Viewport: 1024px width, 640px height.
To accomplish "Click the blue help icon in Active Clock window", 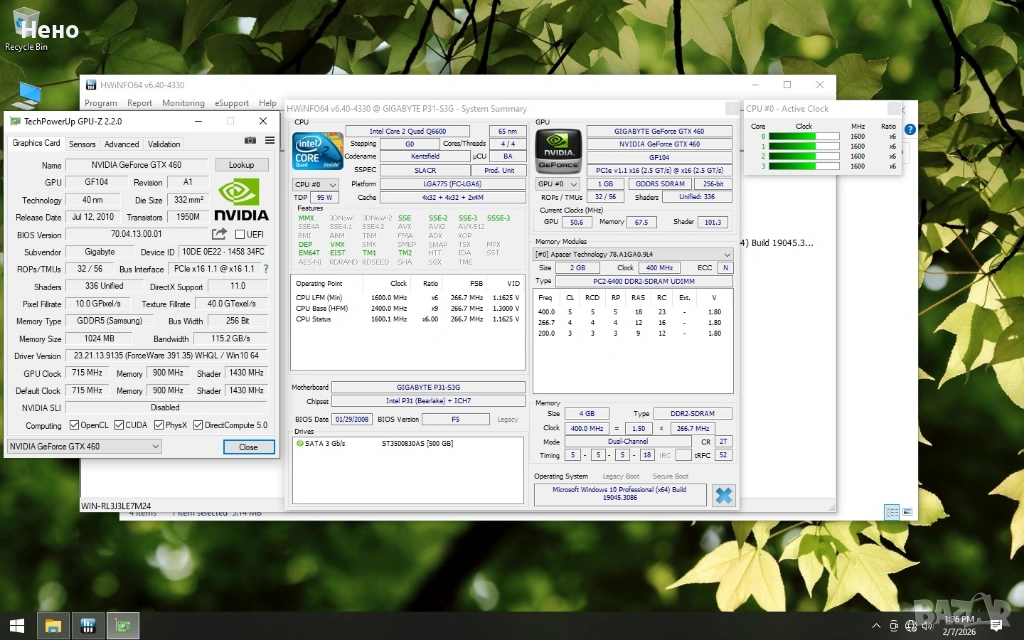I will [x=910, y=129].
